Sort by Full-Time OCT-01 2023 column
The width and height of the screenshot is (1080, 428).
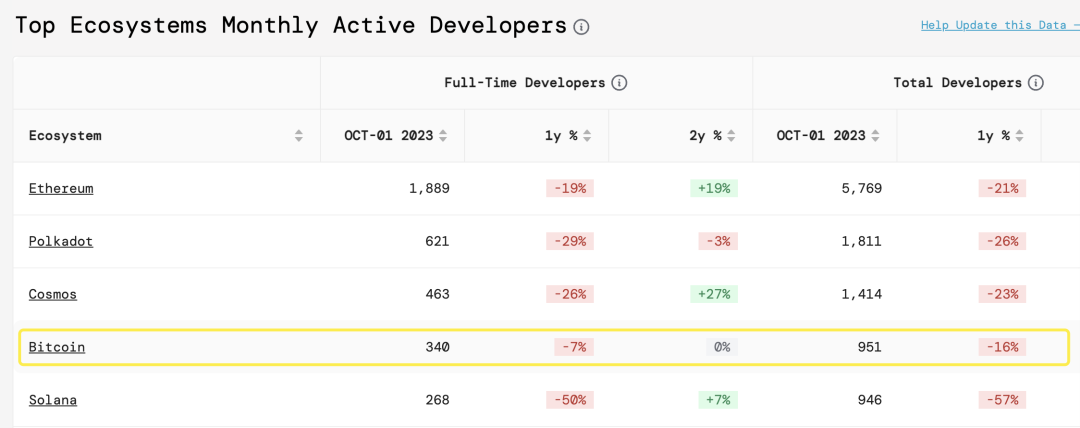pos(443,136)
